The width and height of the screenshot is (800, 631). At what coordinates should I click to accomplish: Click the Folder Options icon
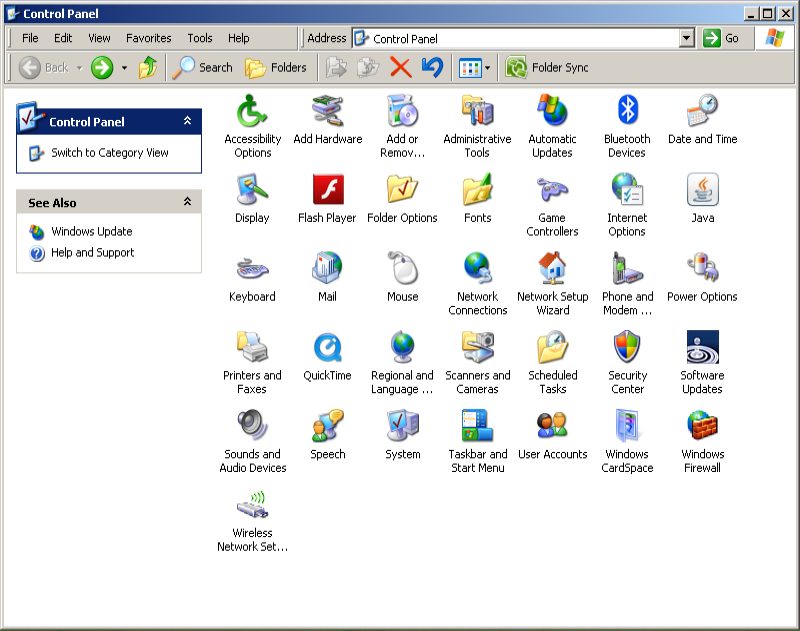(x=402, y=198)
